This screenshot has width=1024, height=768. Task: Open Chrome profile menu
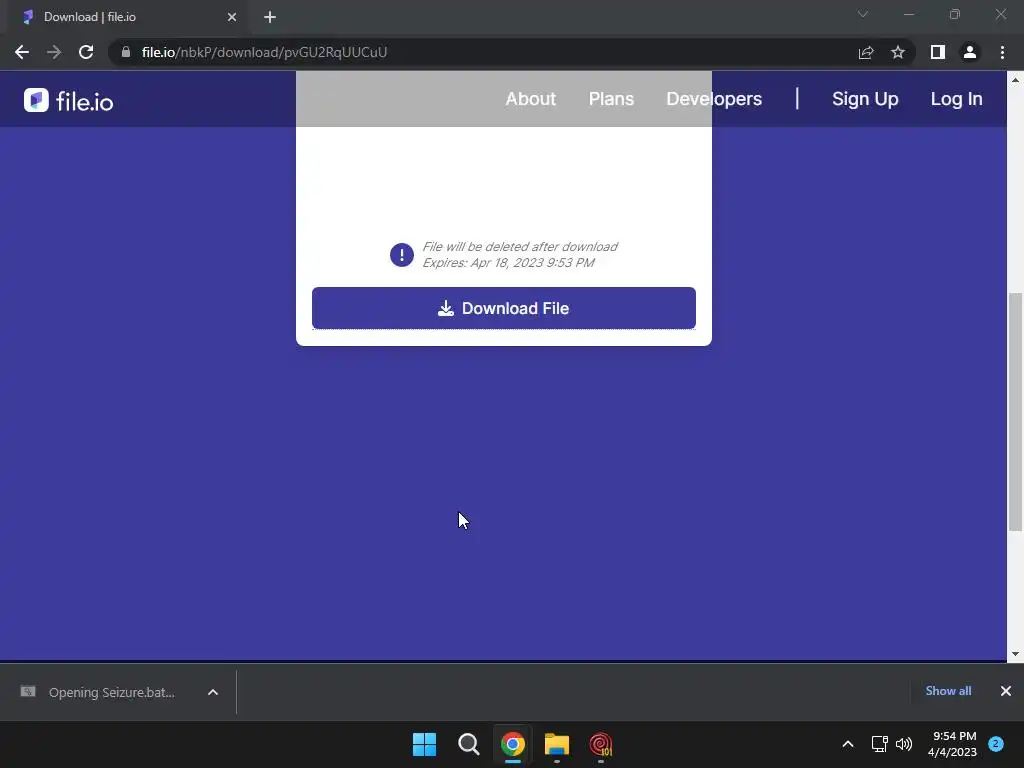coord(970,52)
